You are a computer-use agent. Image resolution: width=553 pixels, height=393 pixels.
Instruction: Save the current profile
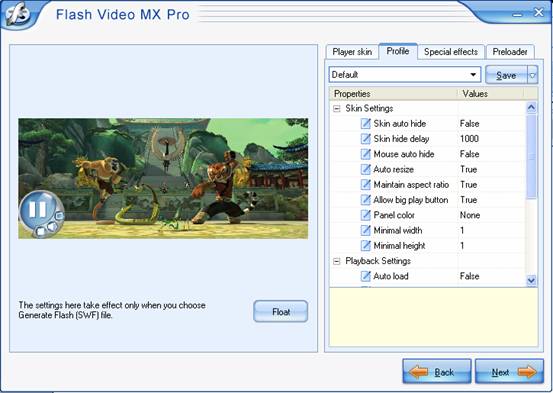pyautogui.click(x=506, y=75)
